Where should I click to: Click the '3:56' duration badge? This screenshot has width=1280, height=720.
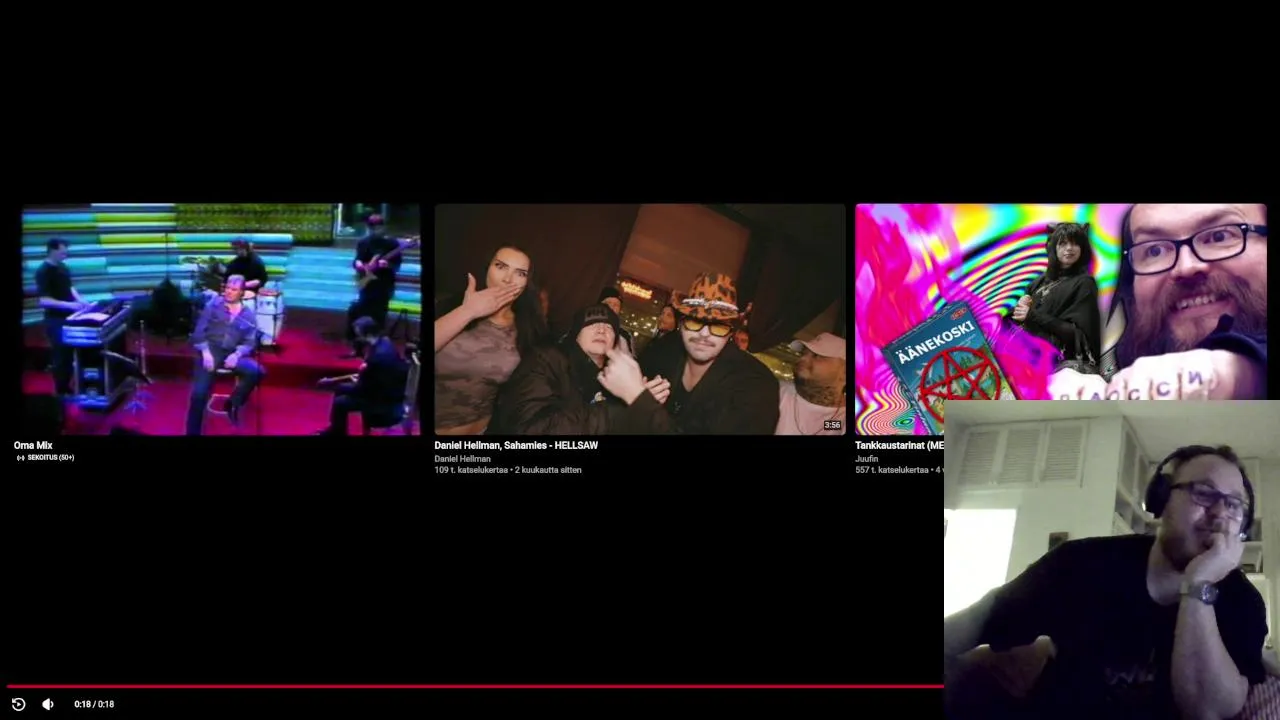point(832,425)
